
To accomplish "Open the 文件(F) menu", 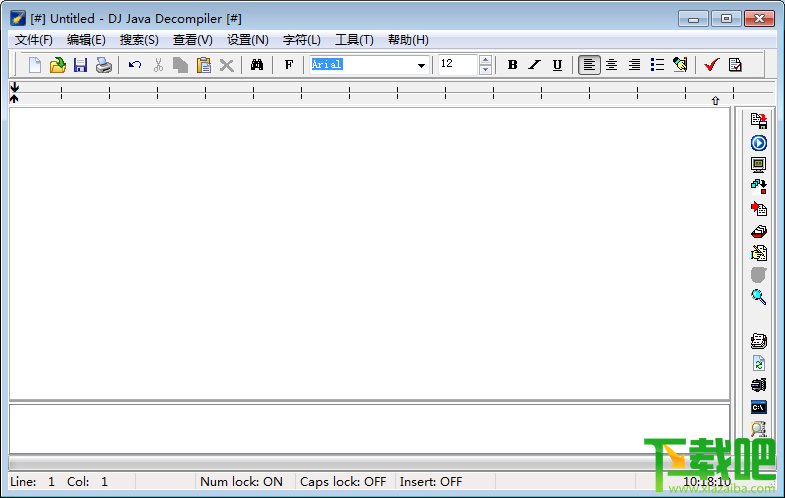I will coord(34,40).
